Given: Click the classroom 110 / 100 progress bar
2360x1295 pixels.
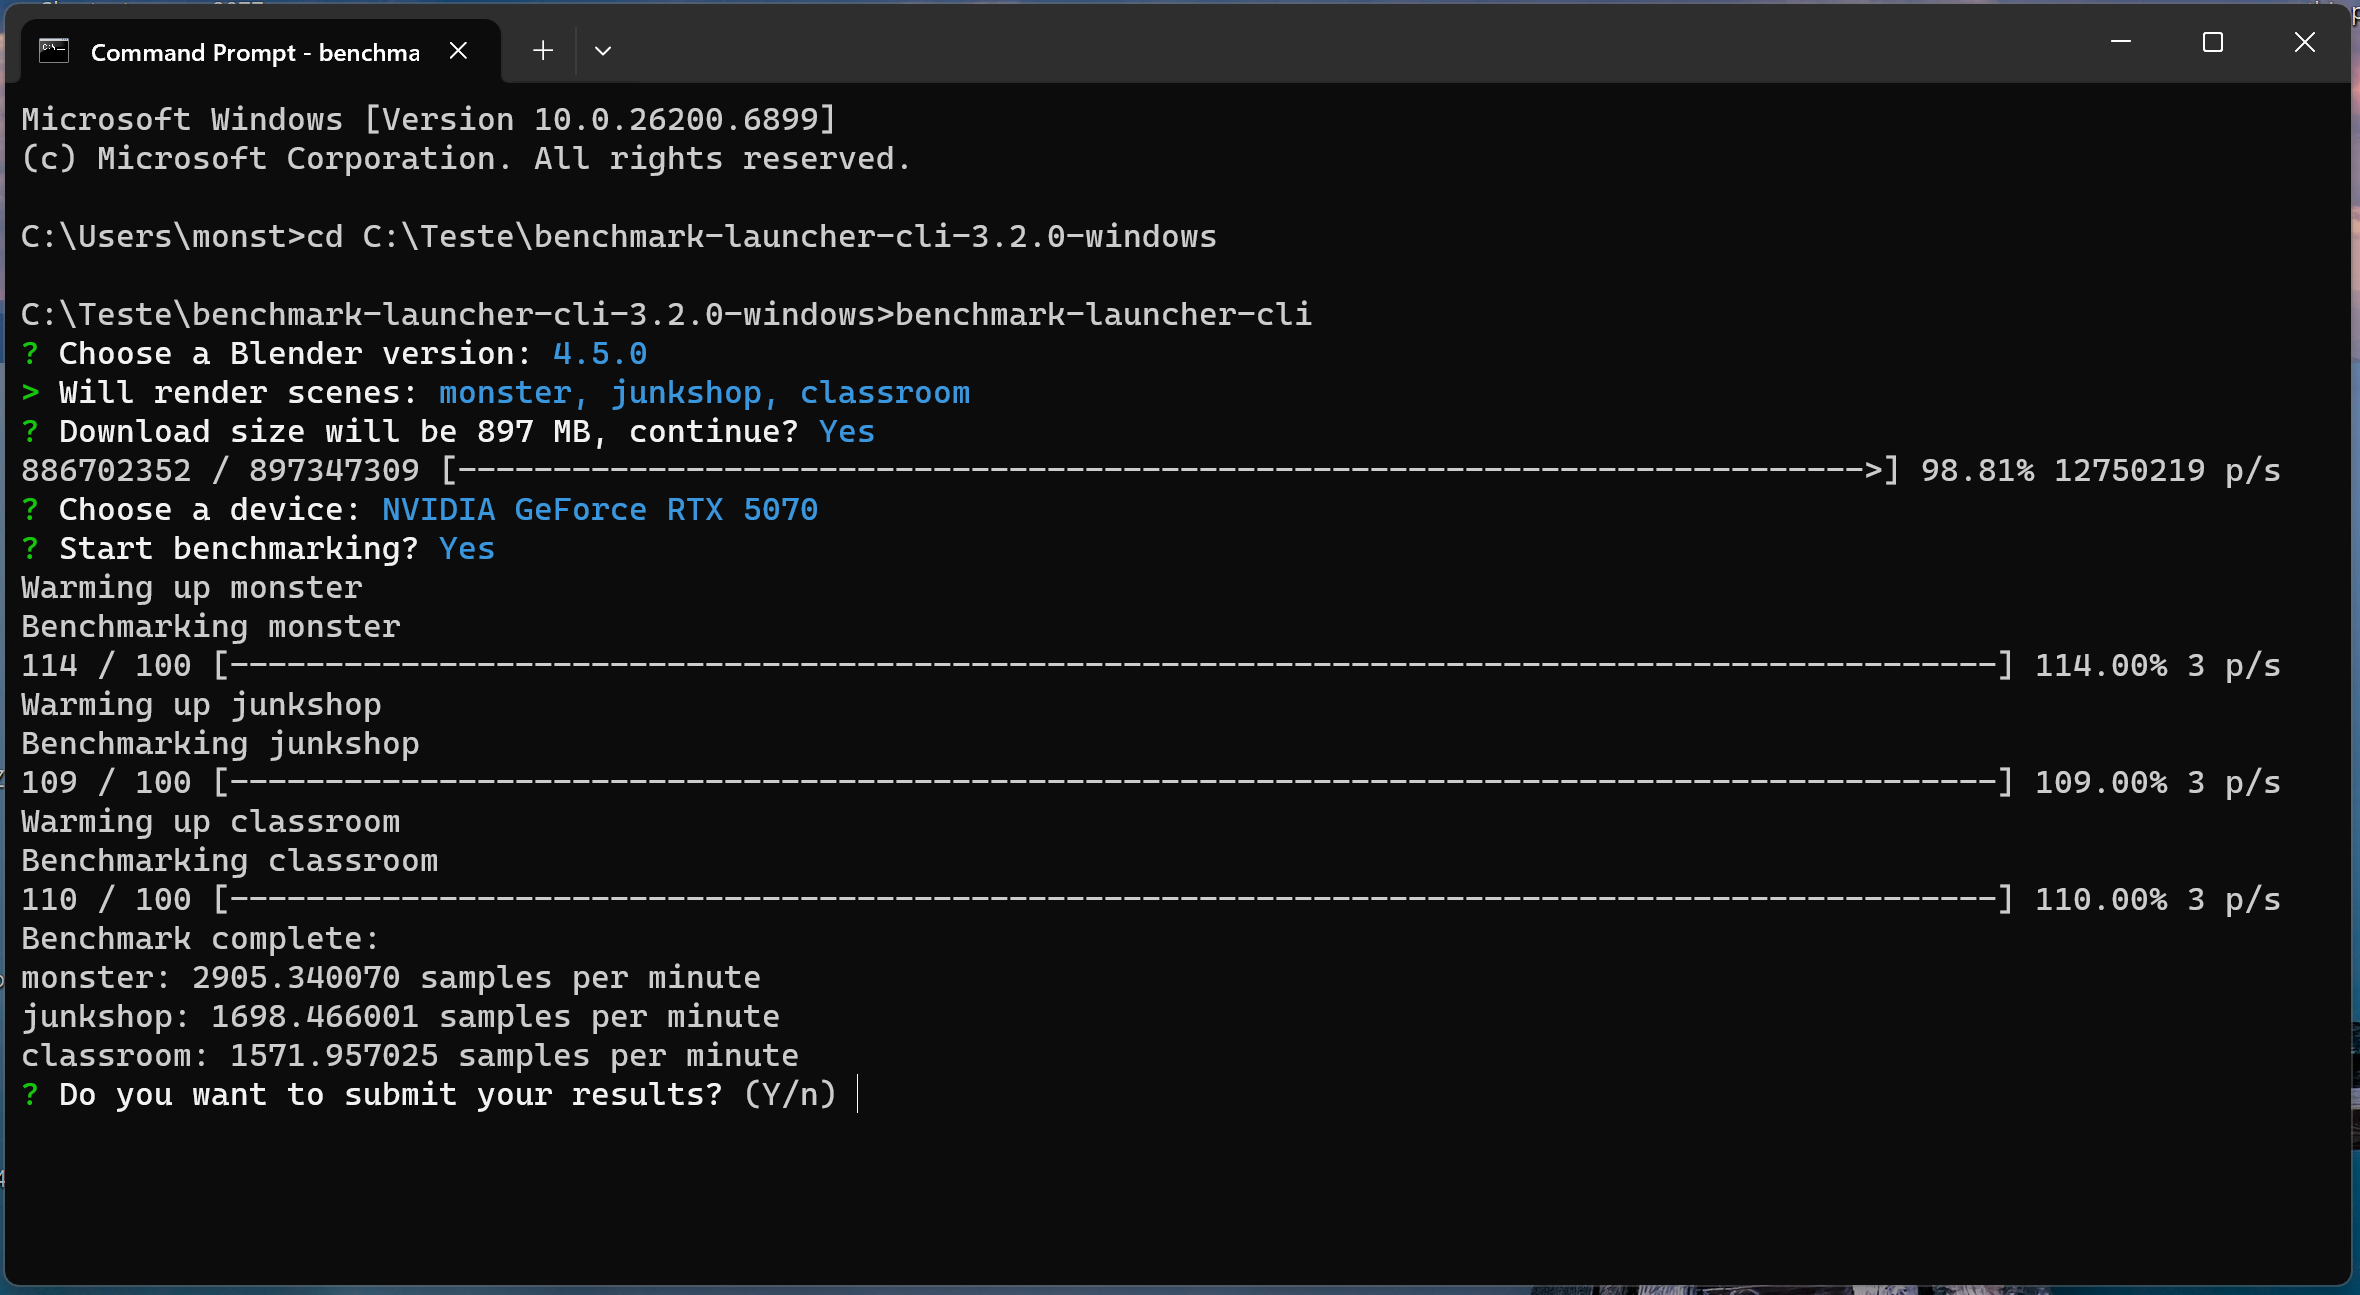Looking at the screenshot, I should [1112, 900].
